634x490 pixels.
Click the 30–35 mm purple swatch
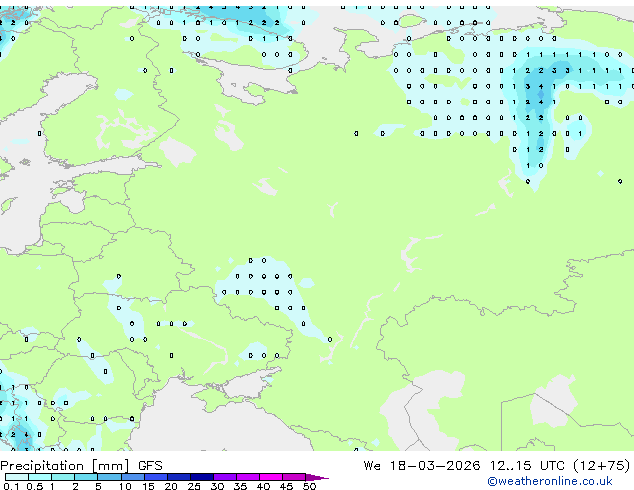tap(225, 477)
